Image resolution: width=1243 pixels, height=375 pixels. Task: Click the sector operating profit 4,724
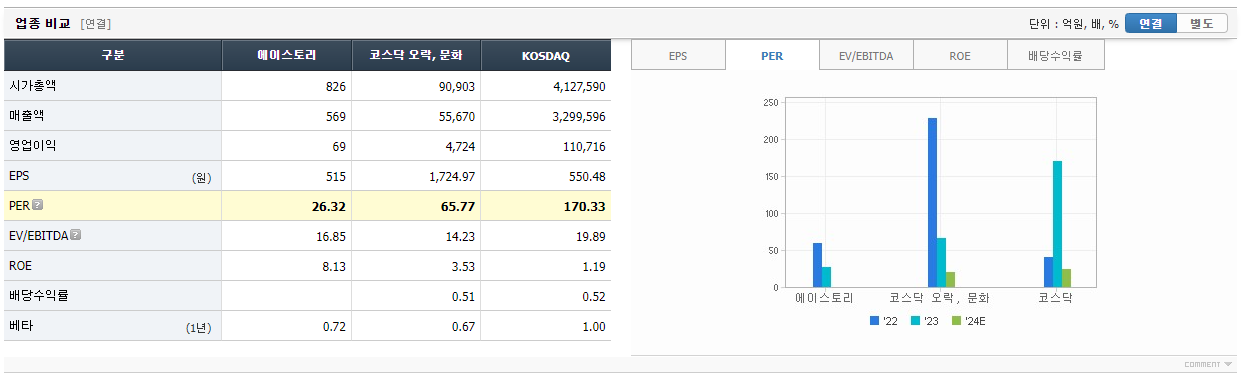pyautogui.click(x=459, y=147)
